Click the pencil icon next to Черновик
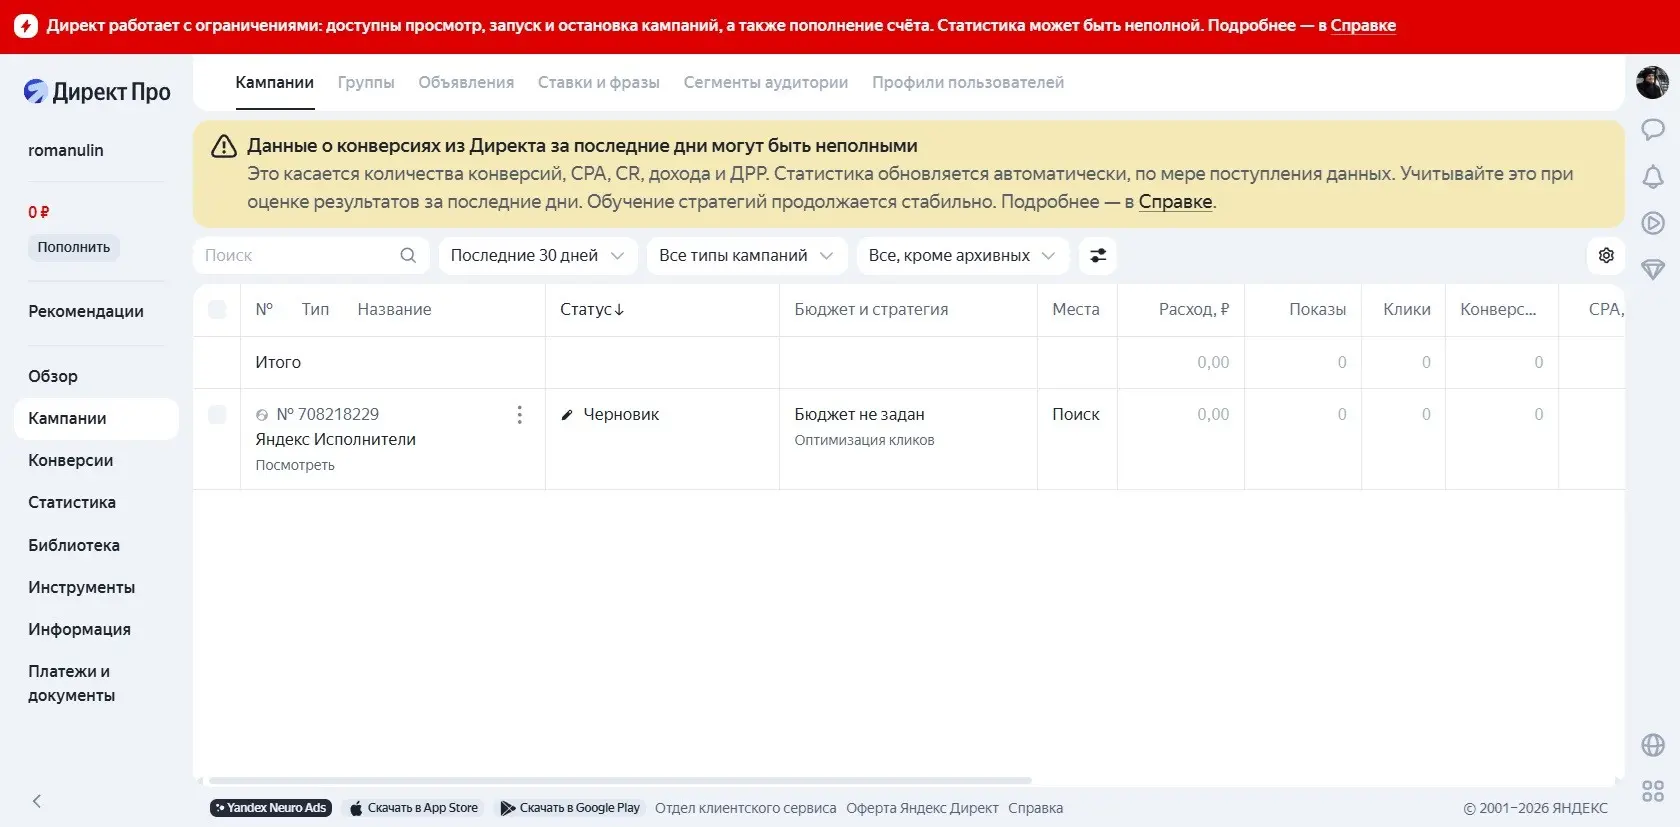Screen dimensions: 1680x827 tap(567, 415)
